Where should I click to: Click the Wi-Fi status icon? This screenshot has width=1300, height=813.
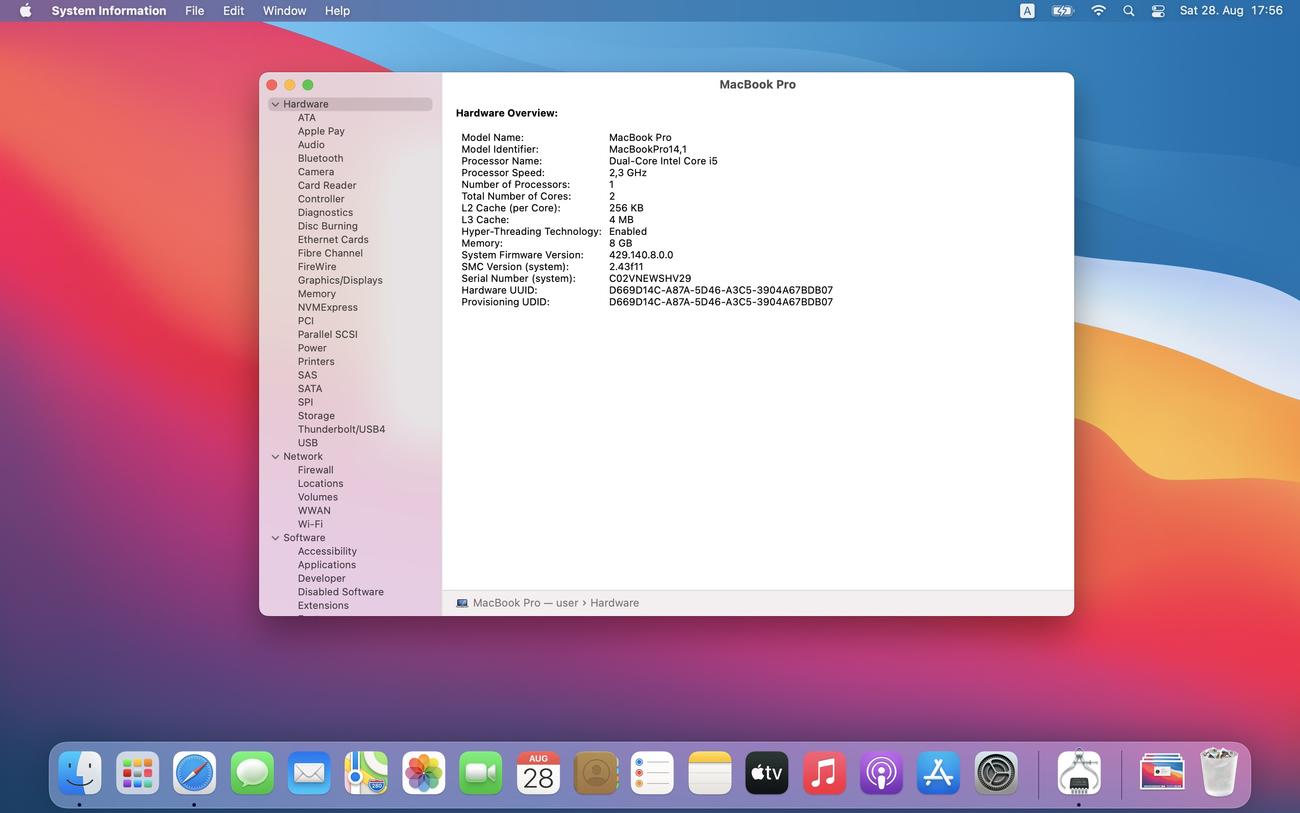tap(1098, 11)
